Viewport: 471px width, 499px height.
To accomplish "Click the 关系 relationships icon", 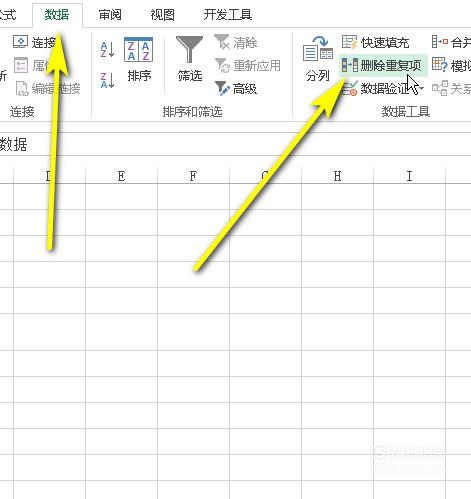I will pyautogui.click(x=440, y=88).
